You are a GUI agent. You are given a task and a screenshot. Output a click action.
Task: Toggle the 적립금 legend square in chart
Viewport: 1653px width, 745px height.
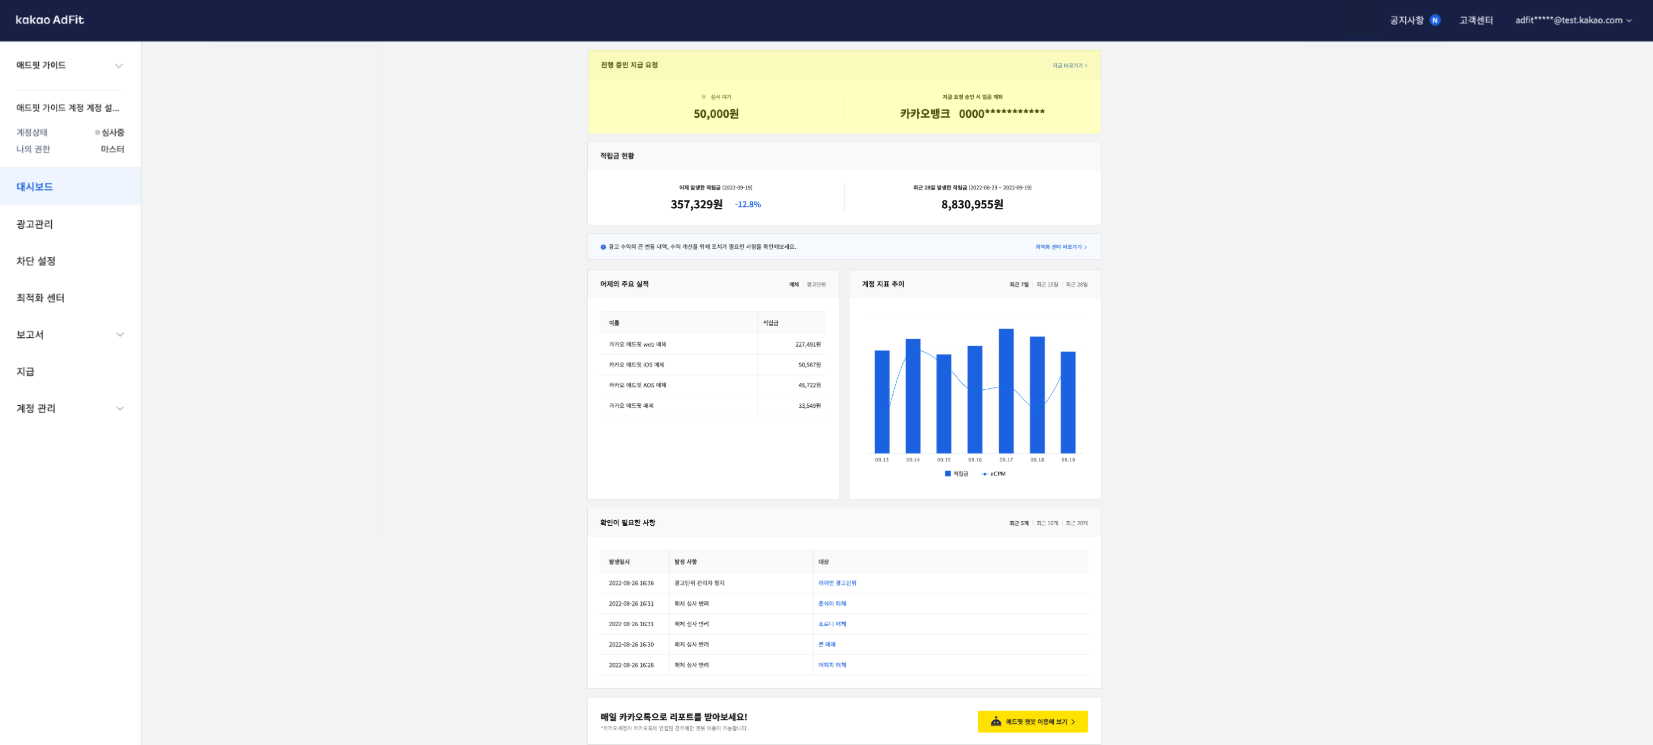[947, 474]
